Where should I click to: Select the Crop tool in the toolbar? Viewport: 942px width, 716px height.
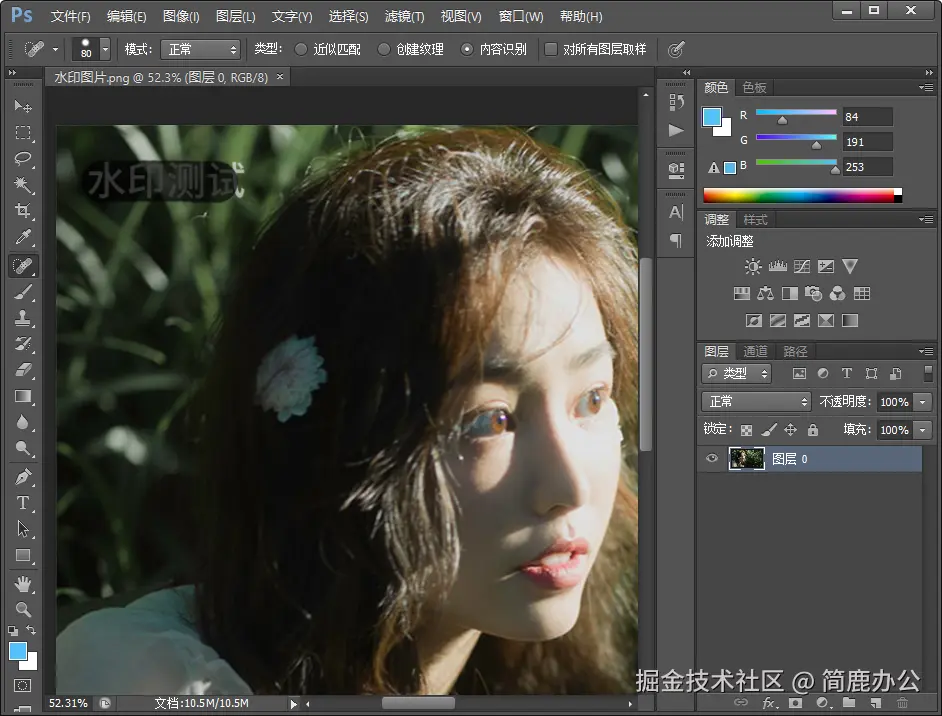22,210
